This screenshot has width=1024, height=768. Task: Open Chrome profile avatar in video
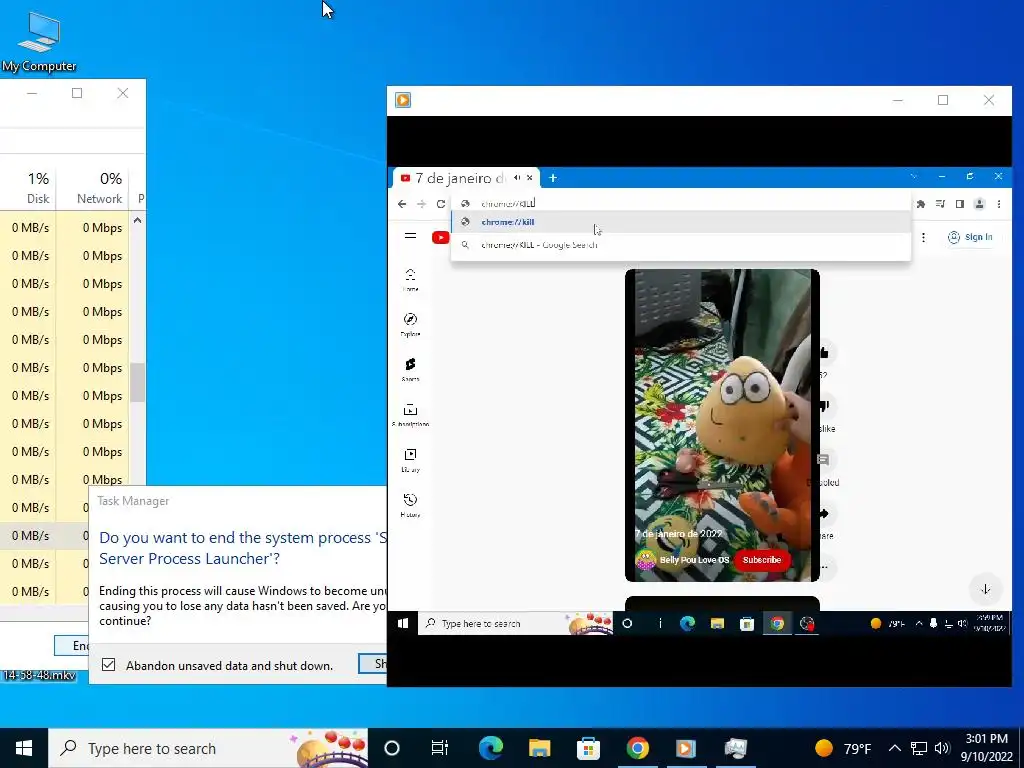(980, 204)
